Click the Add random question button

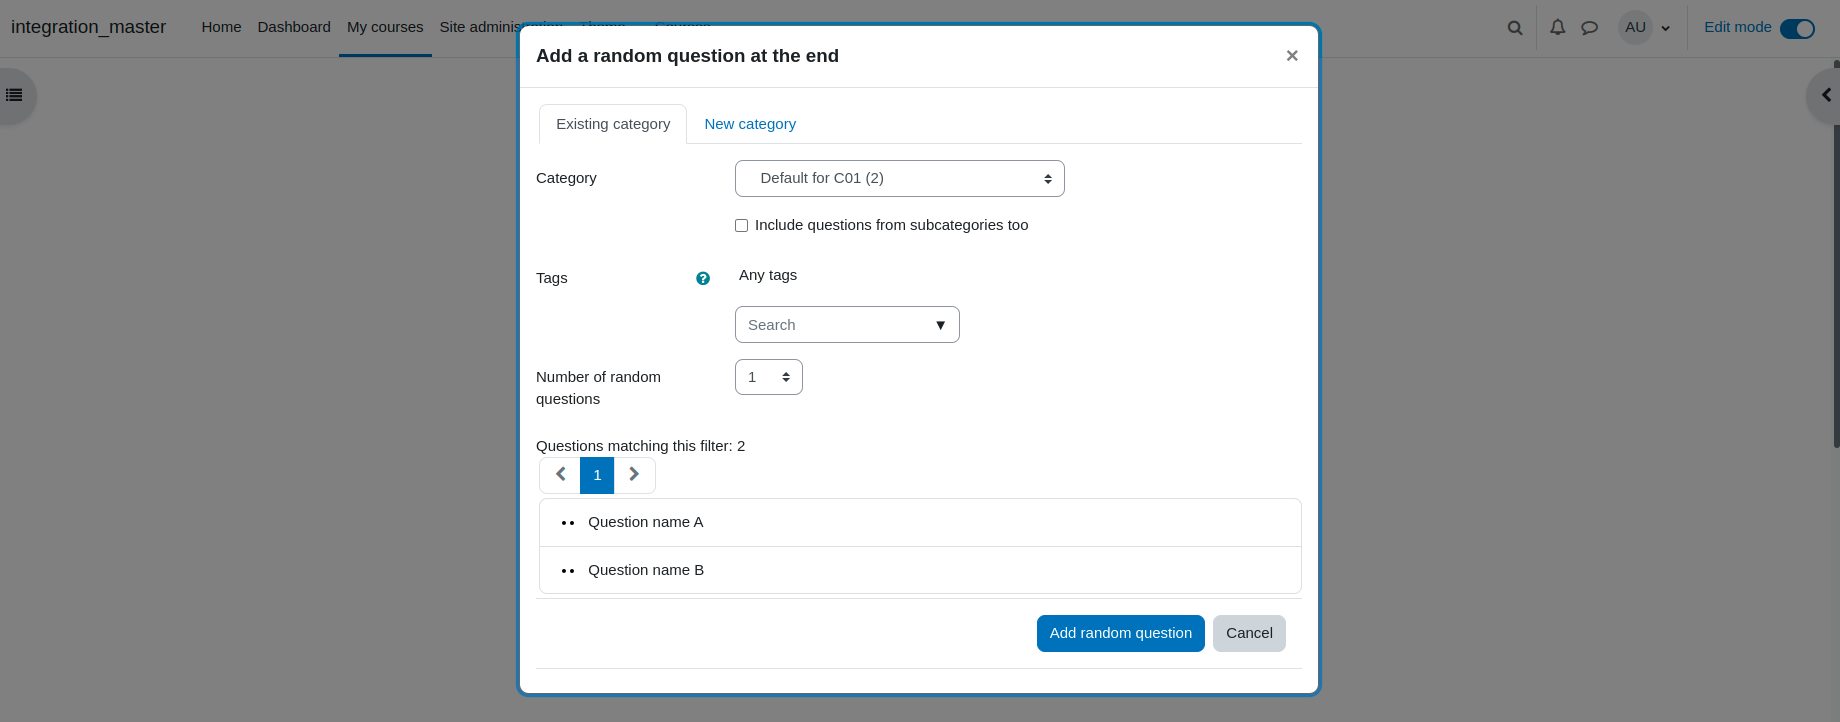pyautogui.click(x=1121, y=633)
